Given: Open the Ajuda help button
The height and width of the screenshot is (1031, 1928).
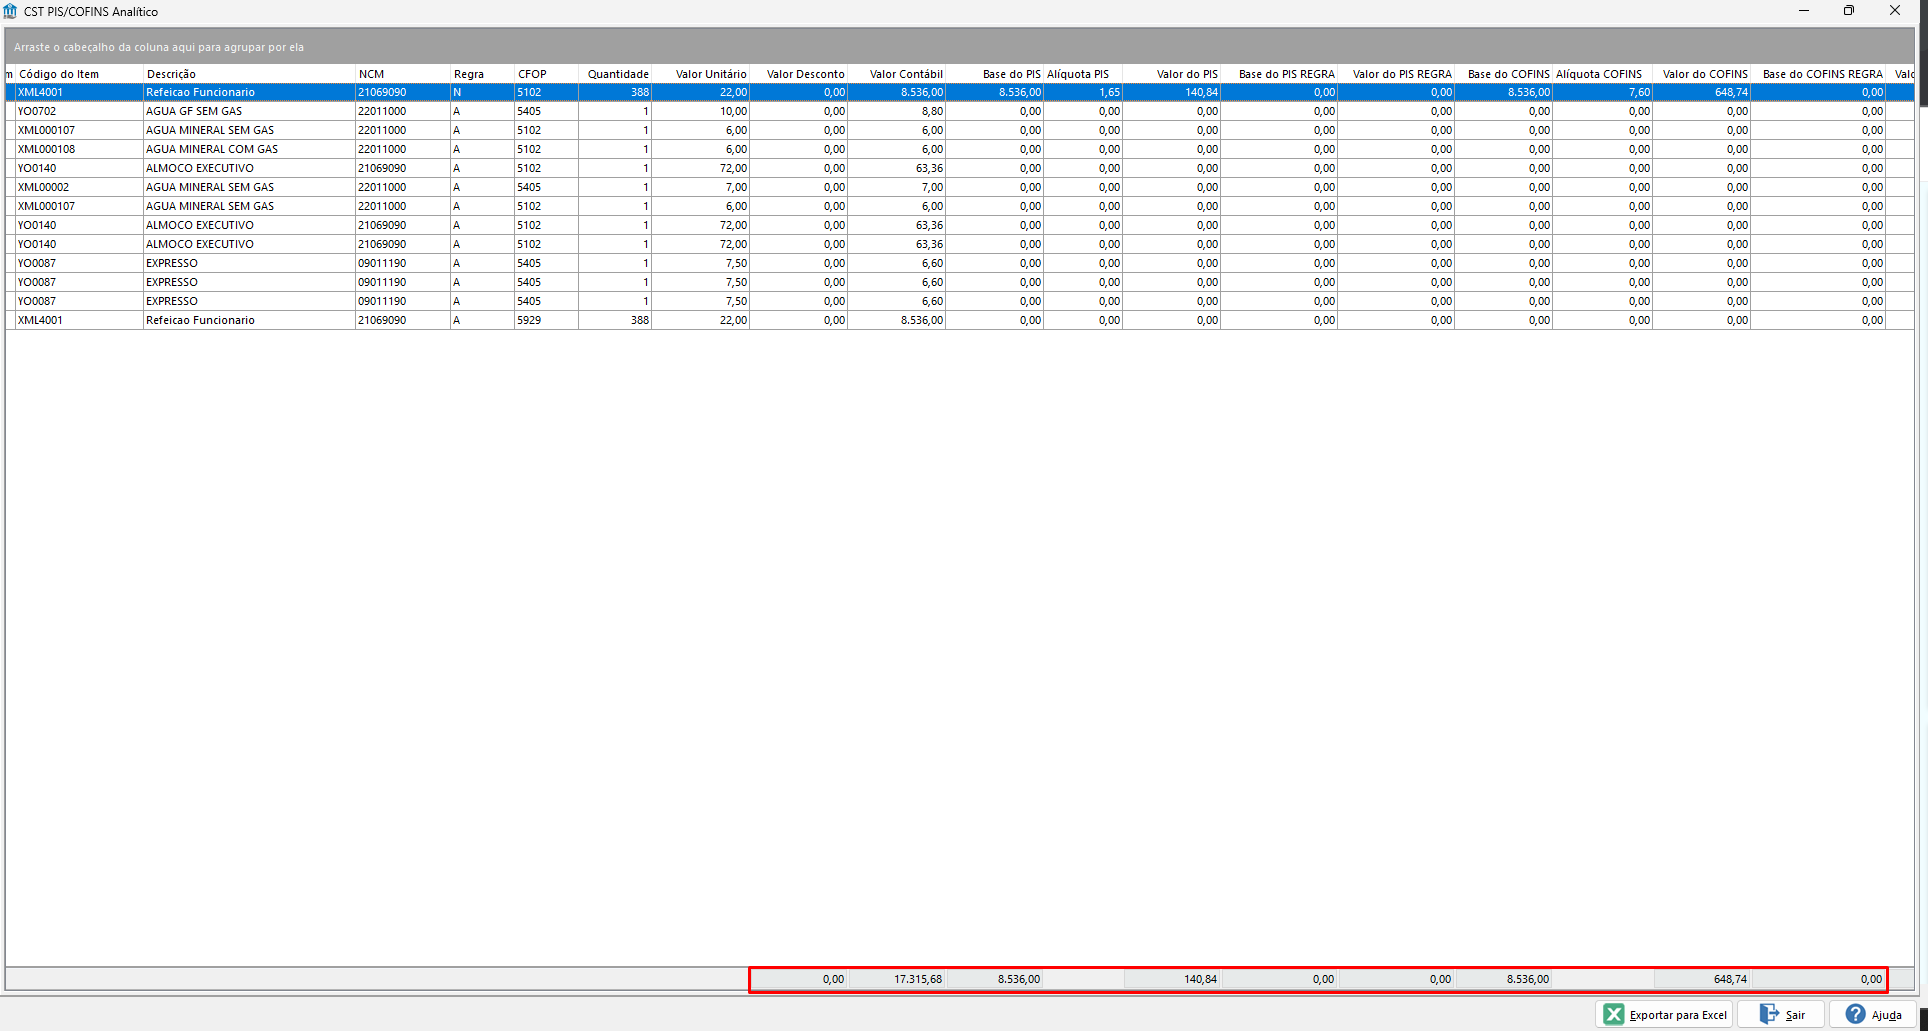Looking at the screenshot, I should tap(1873, 1014).
